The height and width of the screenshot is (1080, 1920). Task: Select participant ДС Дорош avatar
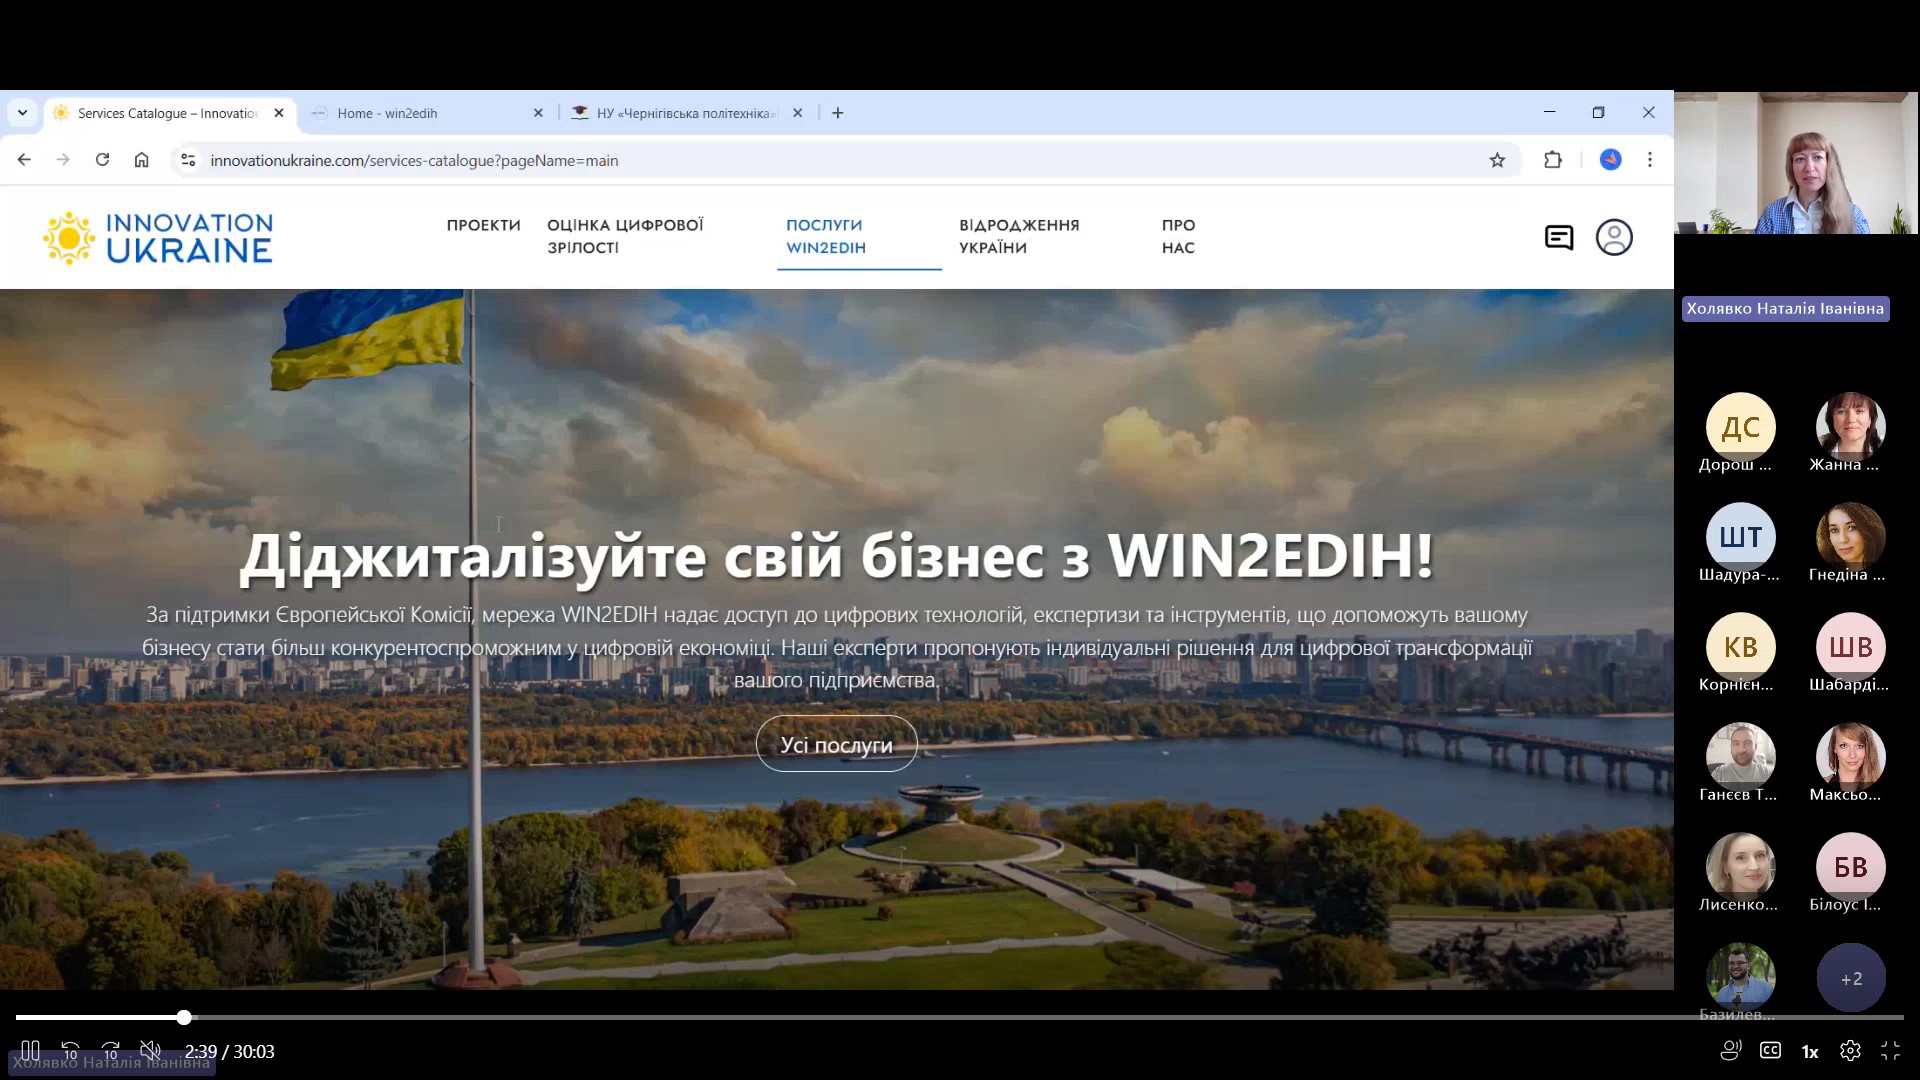(1741, 427)
